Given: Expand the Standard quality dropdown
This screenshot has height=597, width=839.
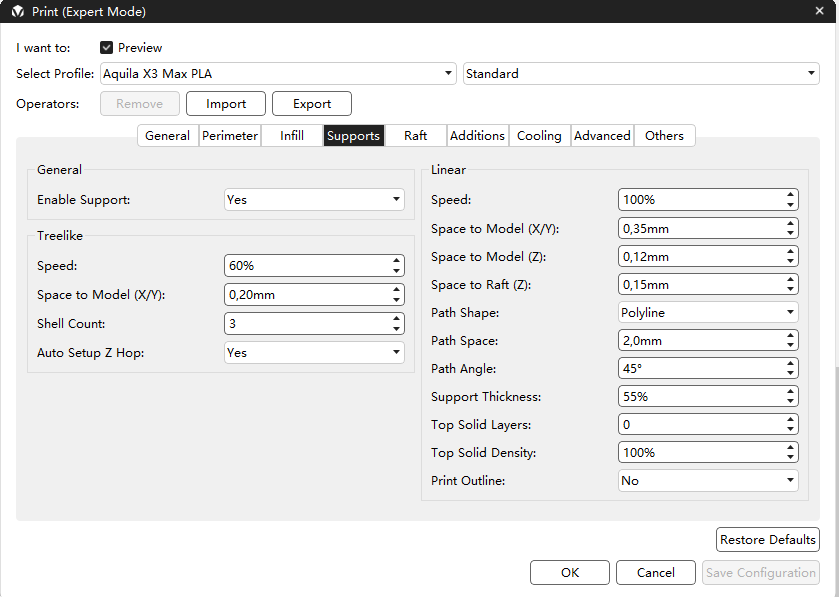Looking at the screenshot, I should pos(641,74).
